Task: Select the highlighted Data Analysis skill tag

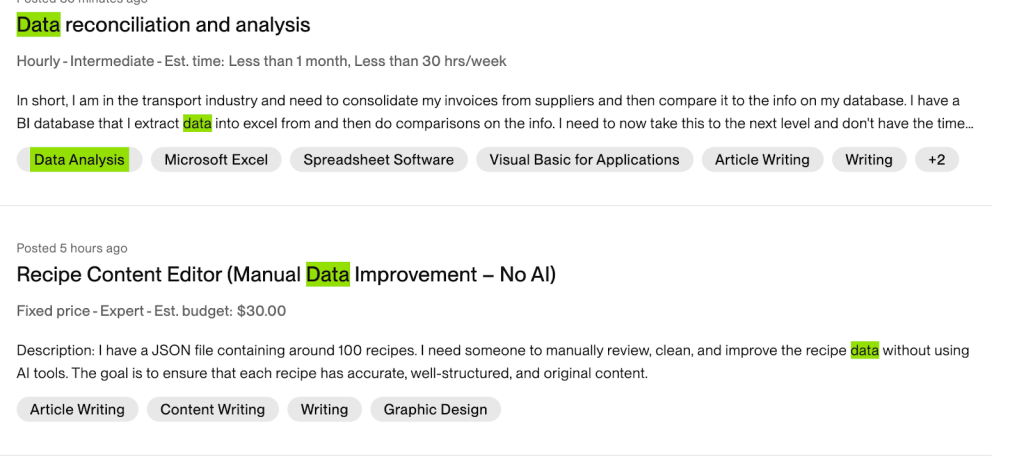Action: tap(79, 160)
